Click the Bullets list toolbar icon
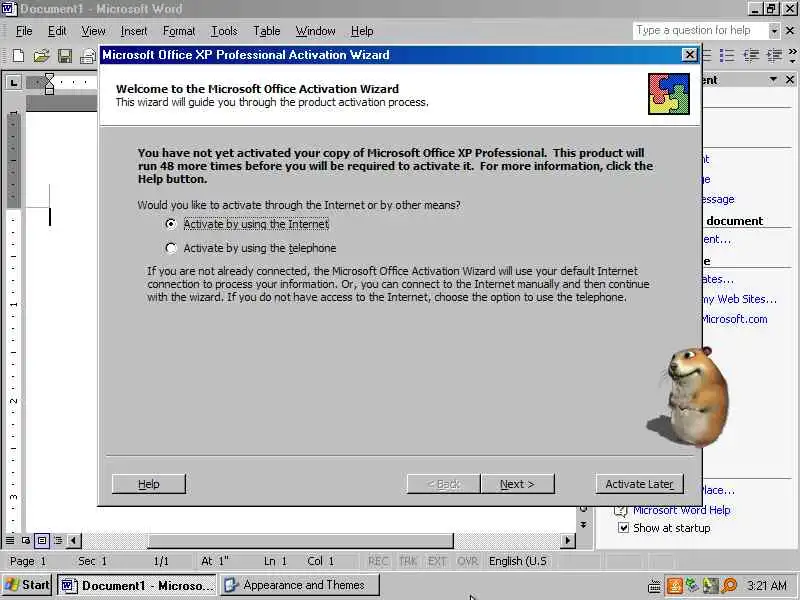The height and width of the screenshot is (600, 800). [x=727, y=55]
